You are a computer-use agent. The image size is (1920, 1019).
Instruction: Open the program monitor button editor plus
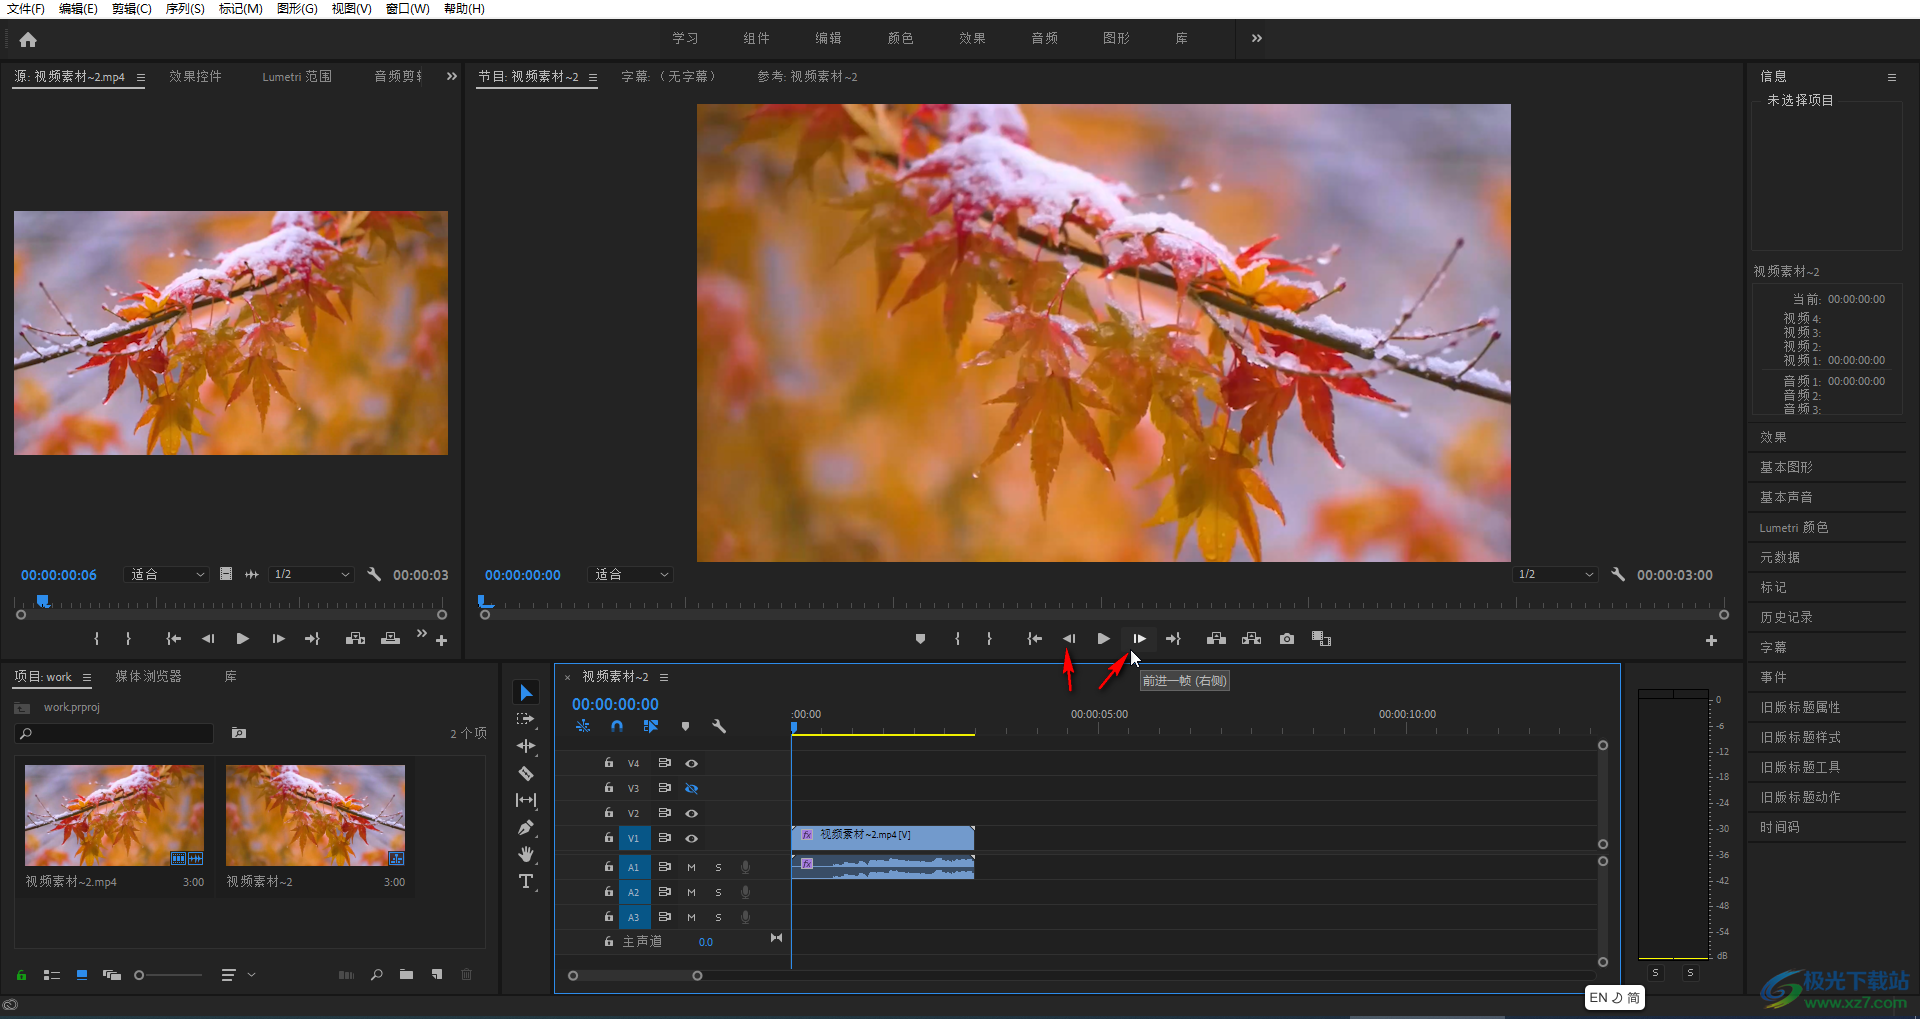[x=1711, y=640]
